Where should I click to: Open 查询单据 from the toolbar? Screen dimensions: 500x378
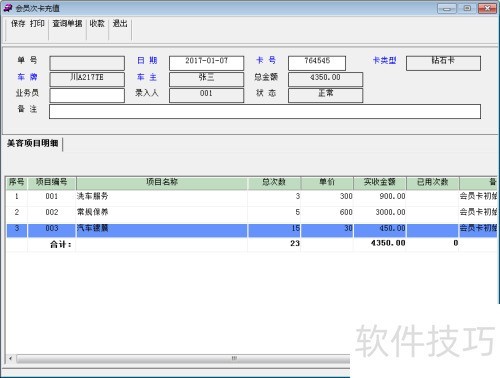click(x=67, y=24)
